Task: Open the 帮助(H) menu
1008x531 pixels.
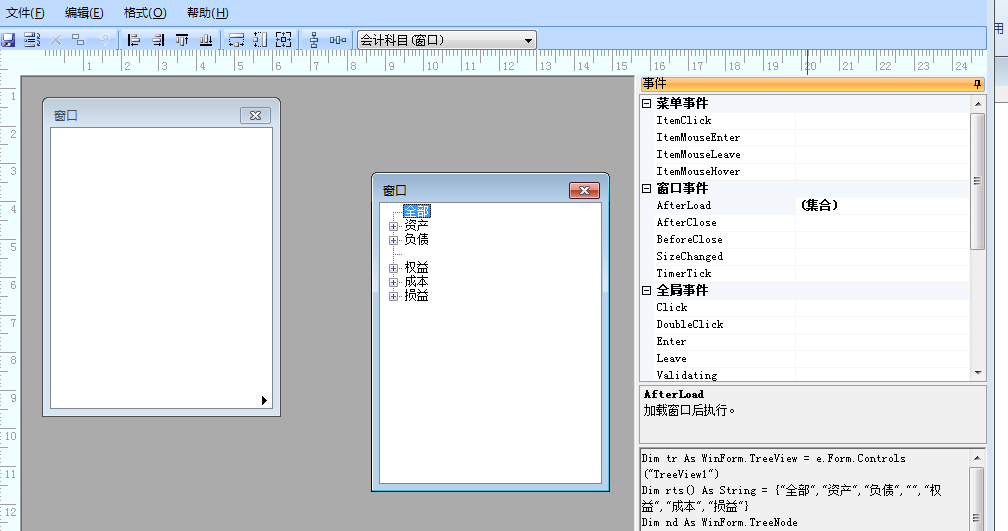Action: [207, 13]
